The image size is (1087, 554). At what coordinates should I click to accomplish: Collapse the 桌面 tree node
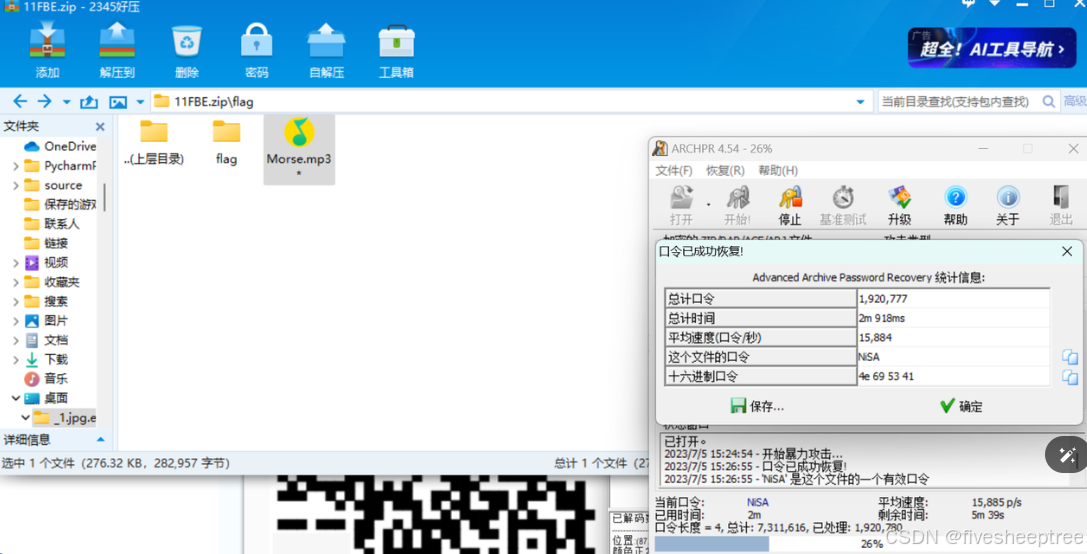click(x=15, y=399)
